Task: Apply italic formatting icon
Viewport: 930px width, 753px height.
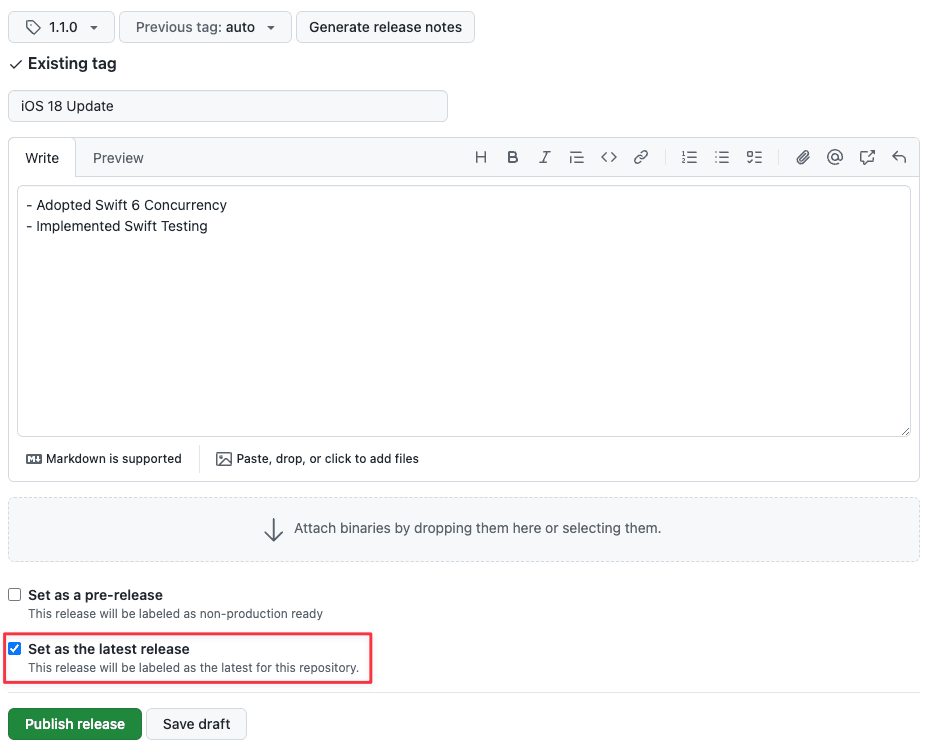Action: (x=544, y=157)
